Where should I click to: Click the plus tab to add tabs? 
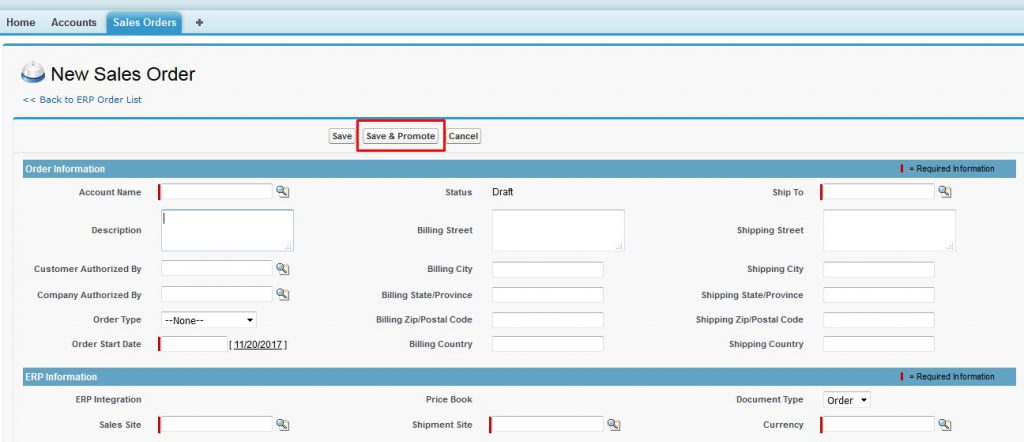point(199,23)
